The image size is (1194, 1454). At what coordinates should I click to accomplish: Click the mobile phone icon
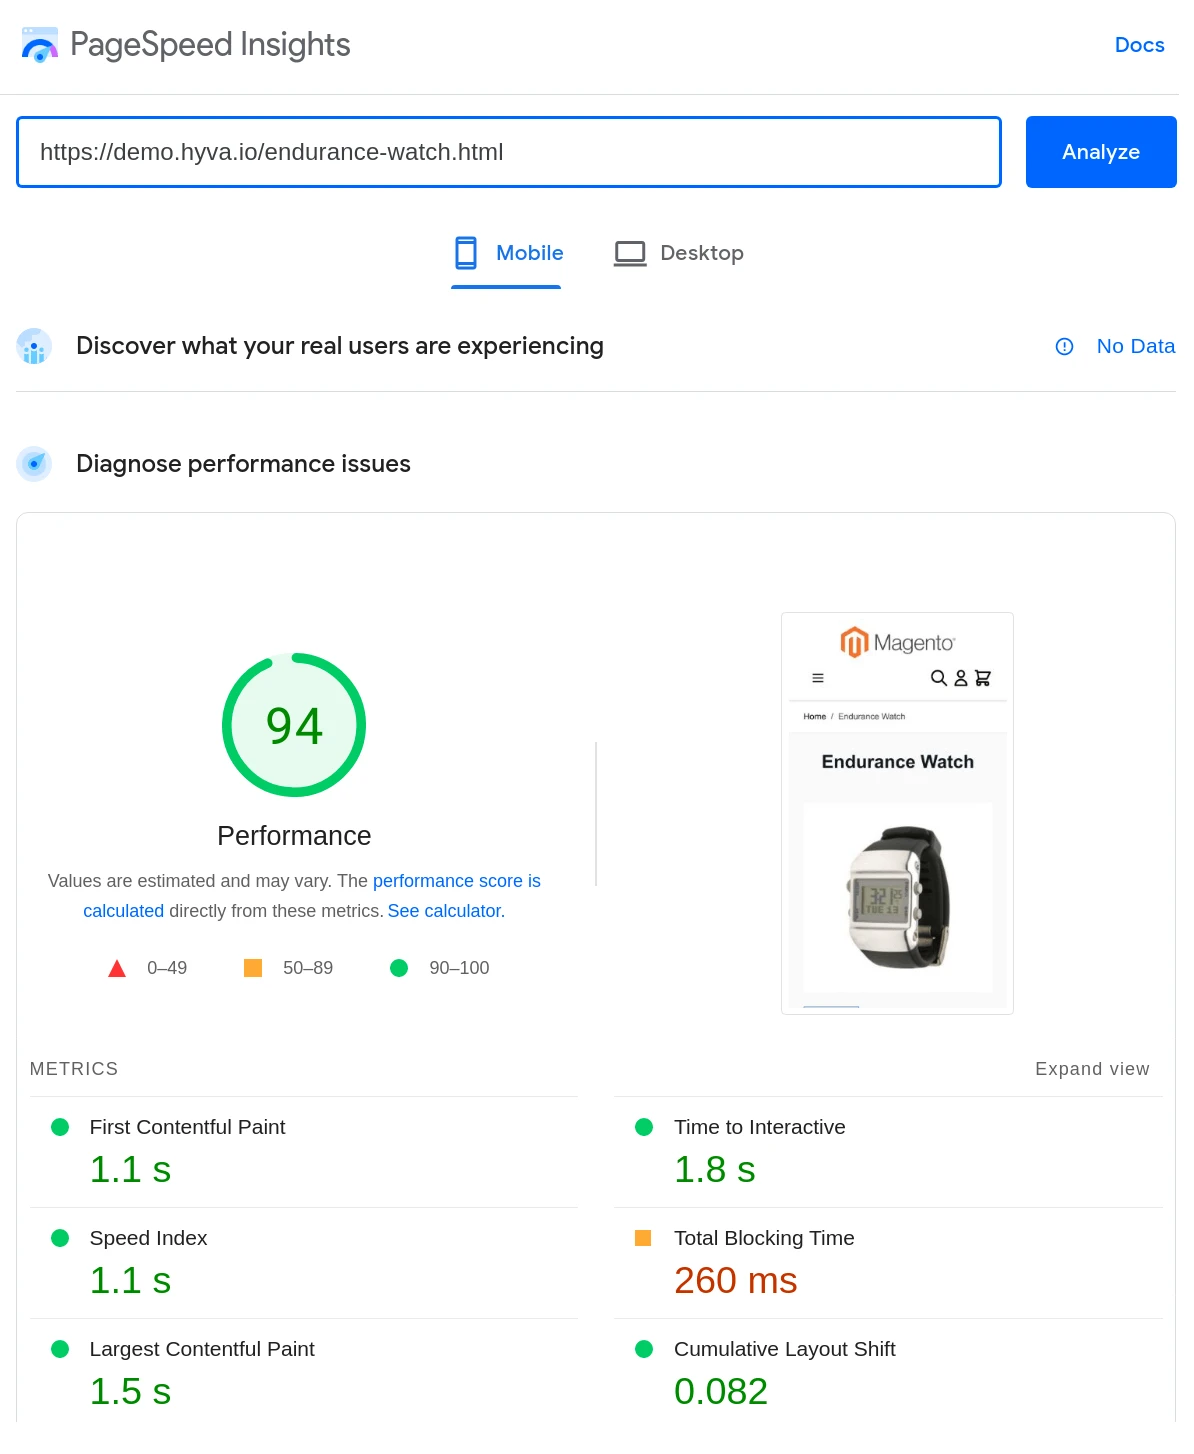coord(466,253)
